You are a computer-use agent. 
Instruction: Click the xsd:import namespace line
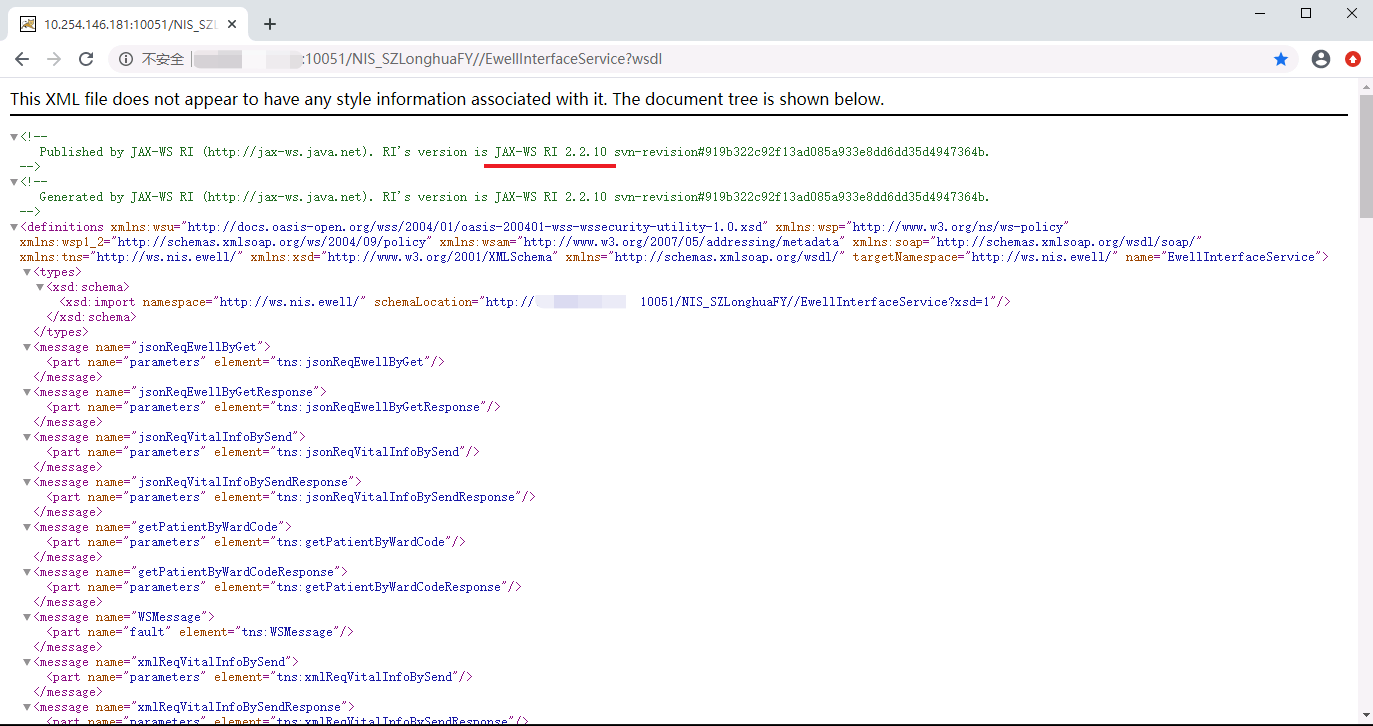(535, 302)
